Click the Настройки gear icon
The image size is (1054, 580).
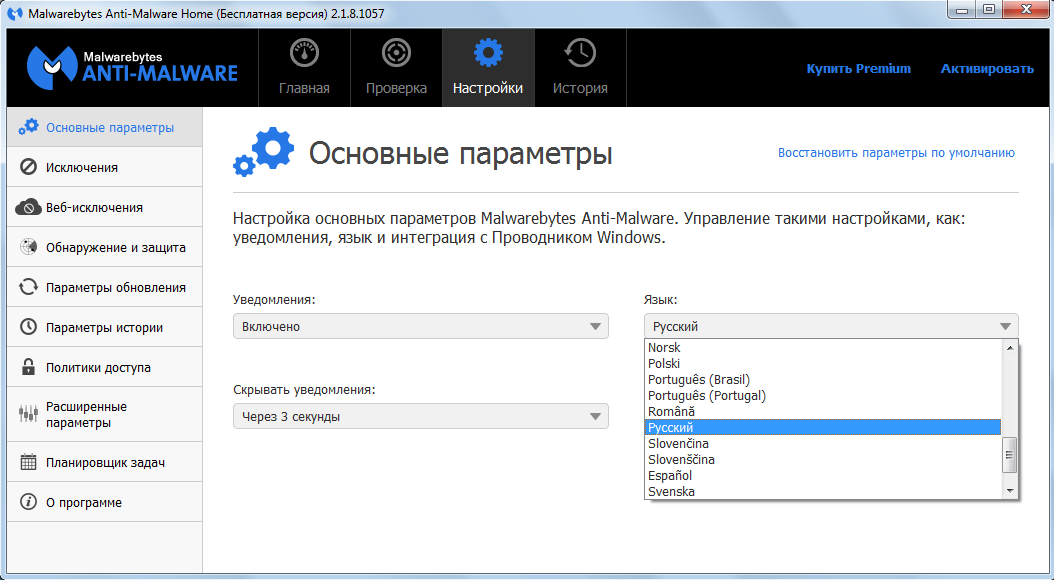(x=488, y=52)
